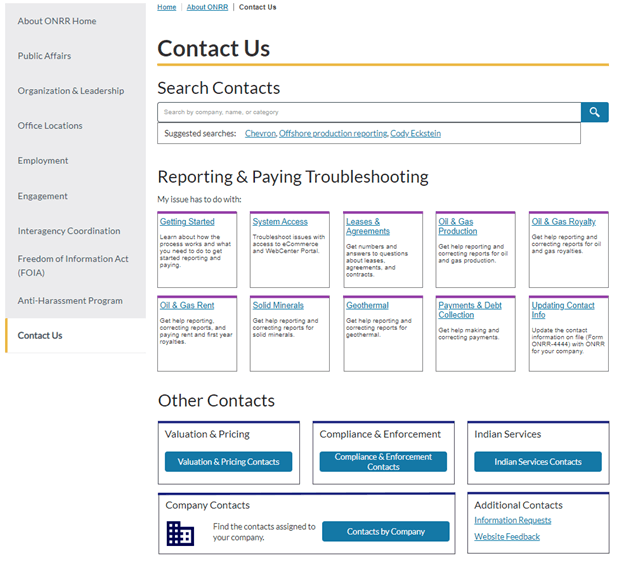Choose Offshore production reporting suggestion

[333, 133]
